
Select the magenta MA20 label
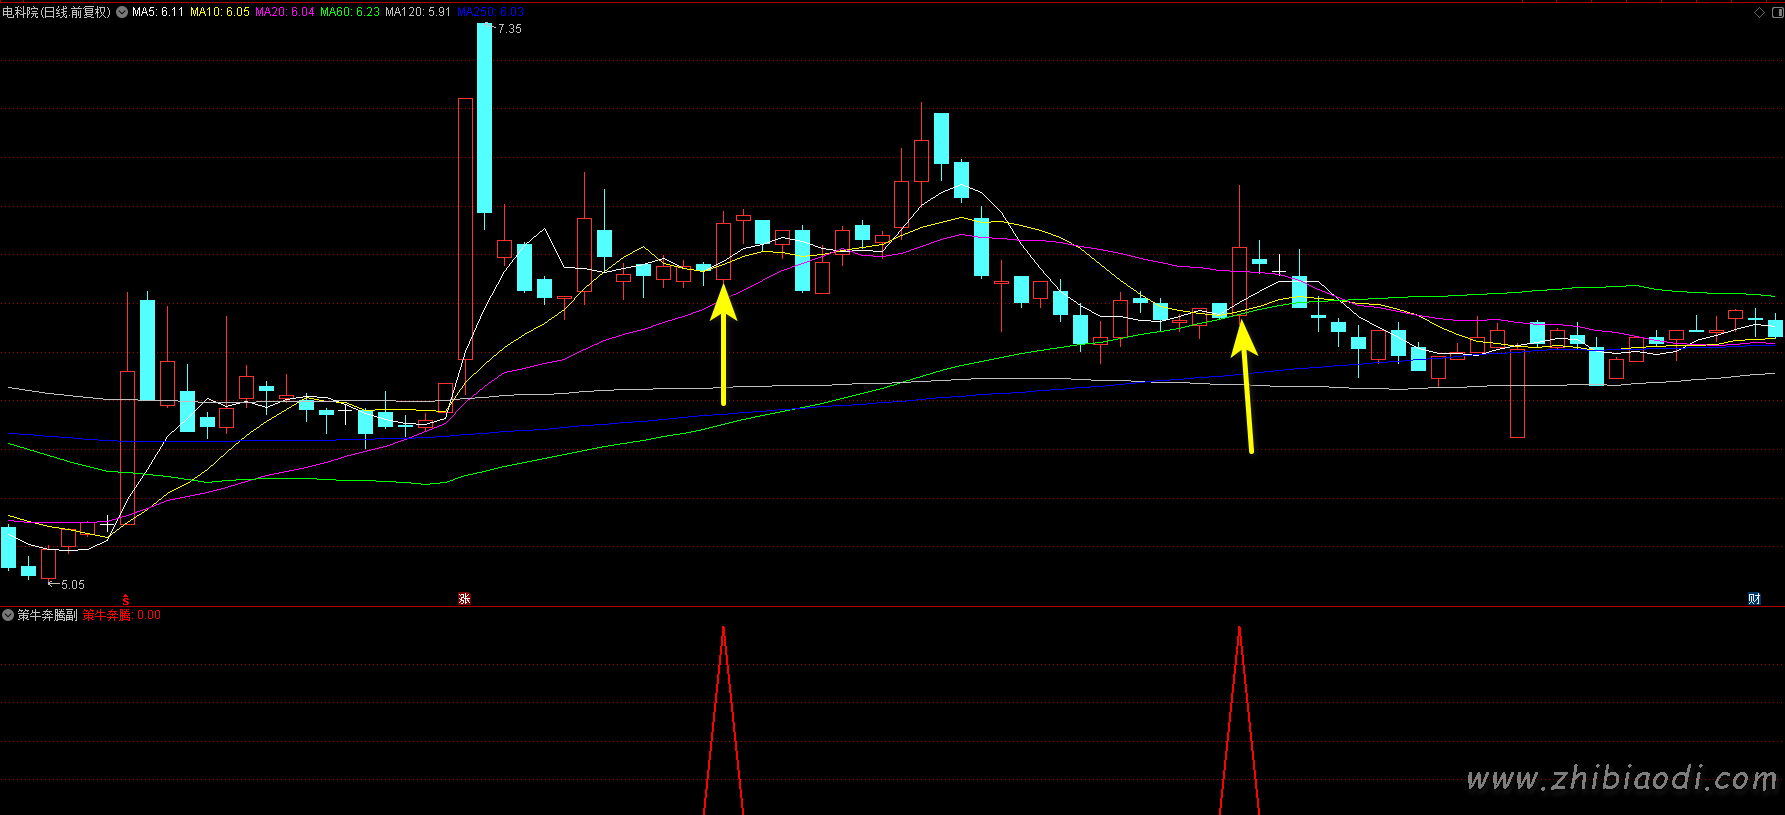pyautogui.click(x=285, y=12)
